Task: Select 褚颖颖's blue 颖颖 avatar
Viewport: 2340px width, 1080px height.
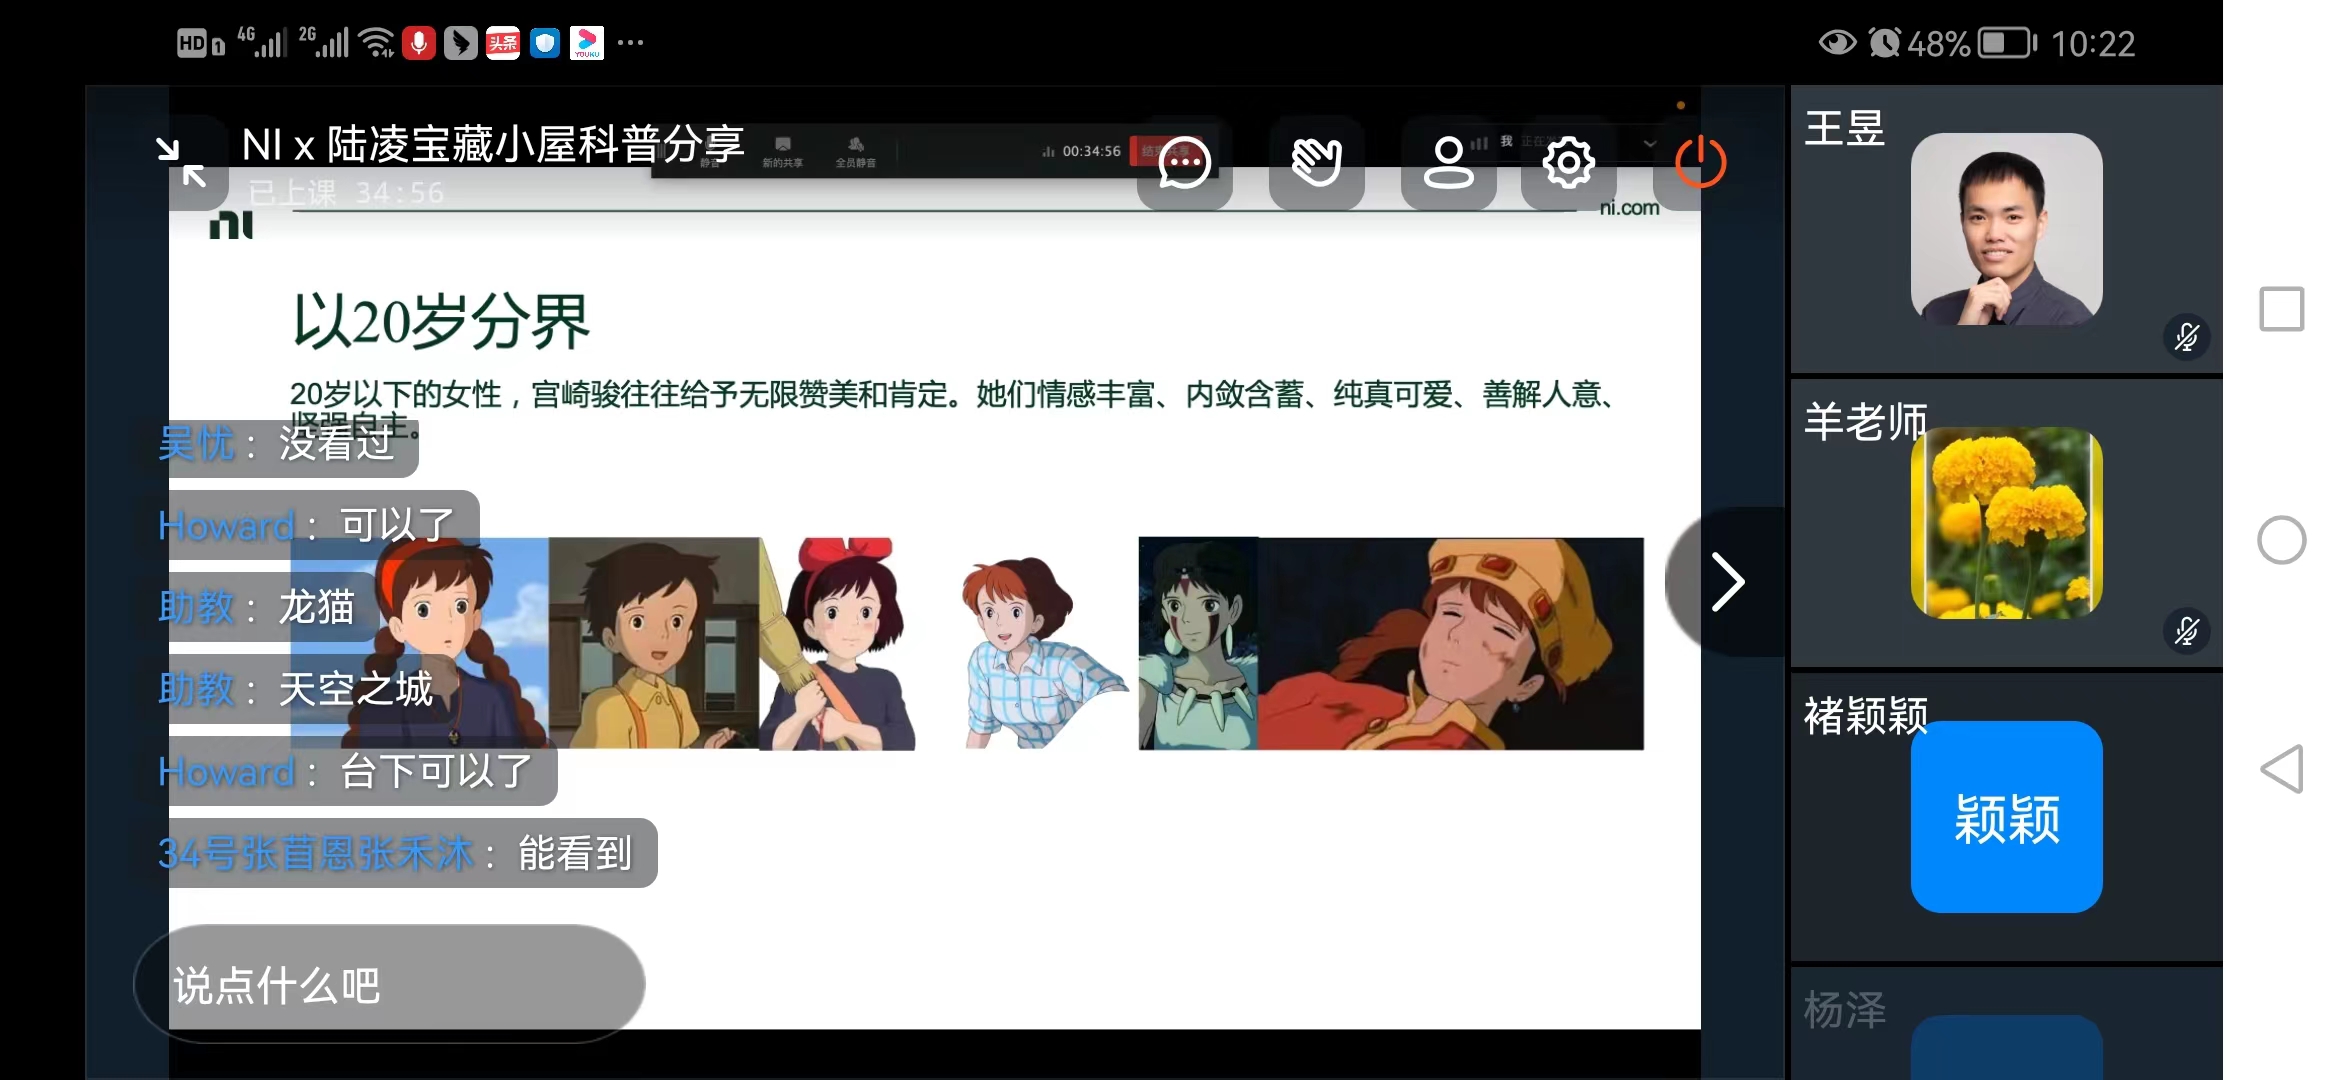Action: pyautogui.click(x=2006, y=817)
